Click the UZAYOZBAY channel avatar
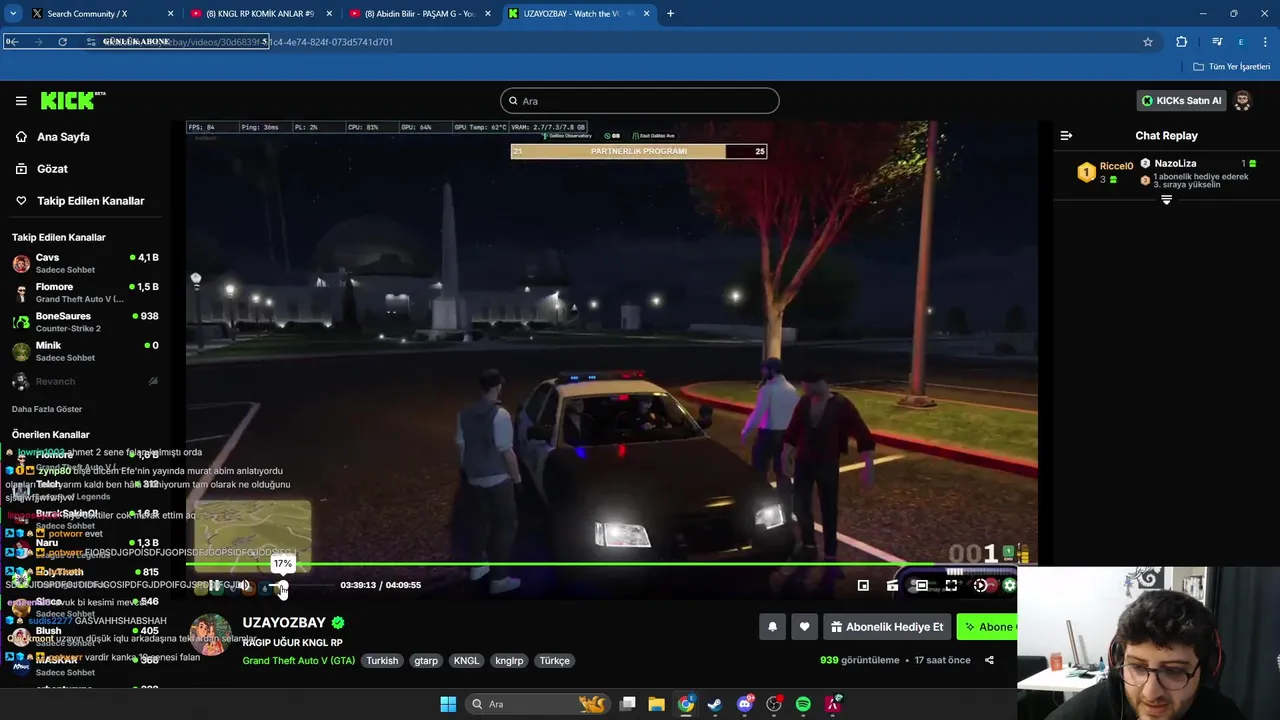 tap(210, 635)
